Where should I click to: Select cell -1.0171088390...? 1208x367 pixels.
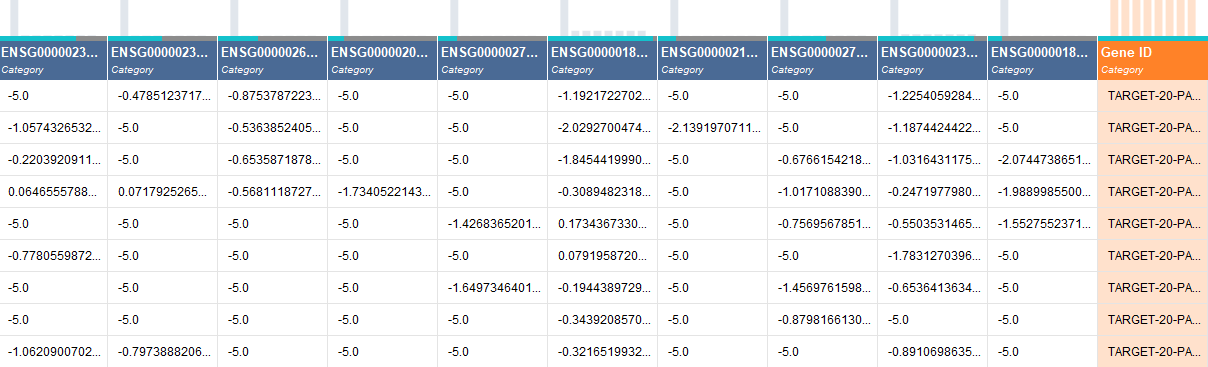[x=823, y=192]
